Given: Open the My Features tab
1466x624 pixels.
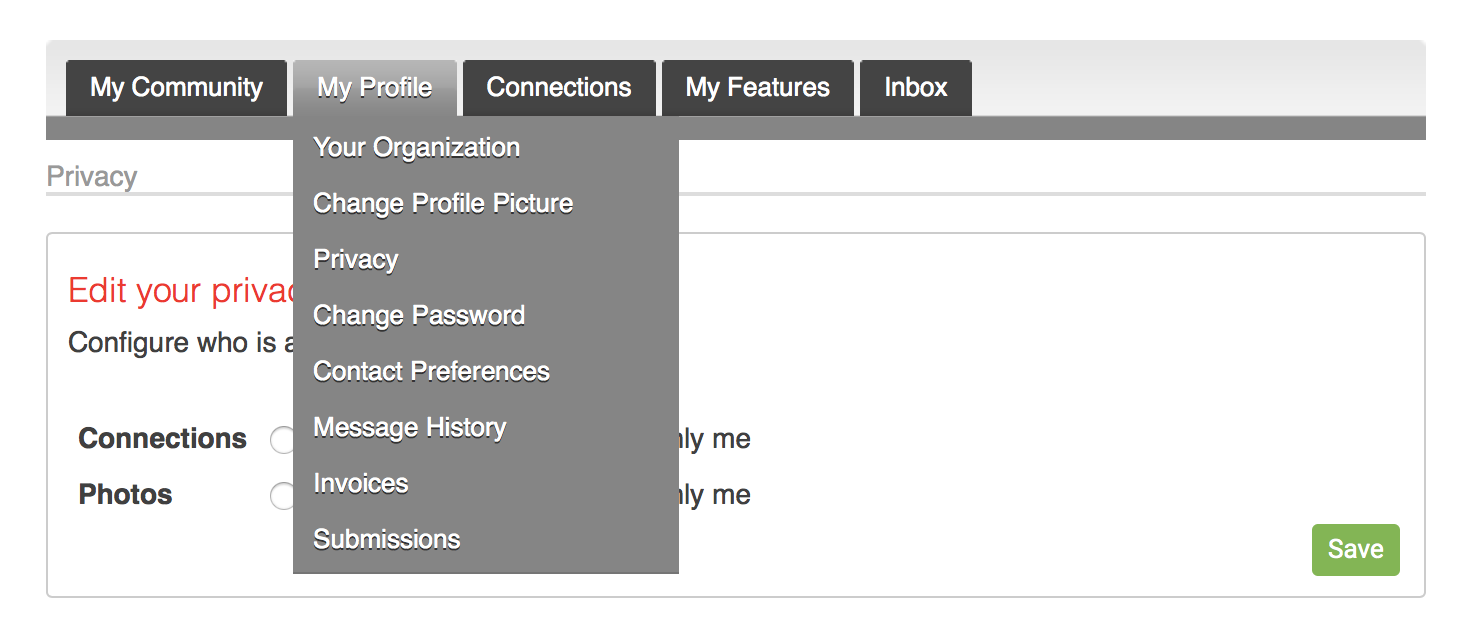Looking at the screenshot, I should (x=758, y=88).
